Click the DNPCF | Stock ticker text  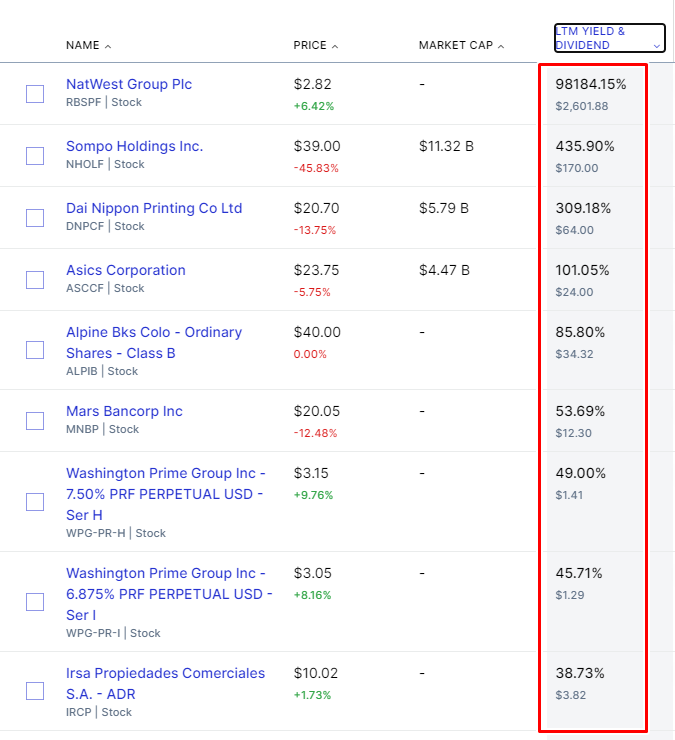pyautogui.click(x=105, y=226)
